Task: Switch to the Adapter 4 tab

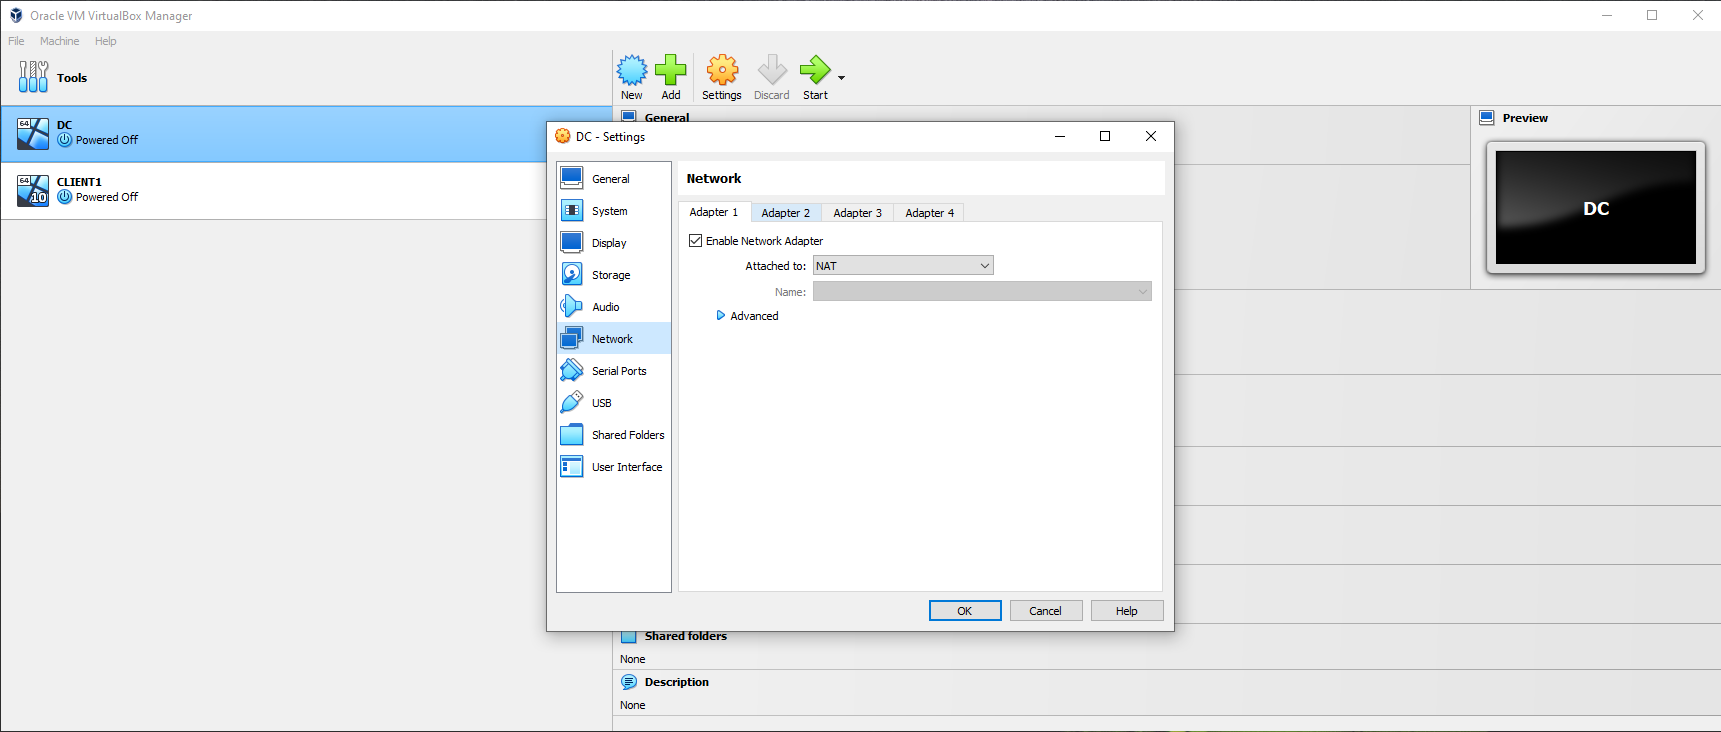Action: [930, 213]
